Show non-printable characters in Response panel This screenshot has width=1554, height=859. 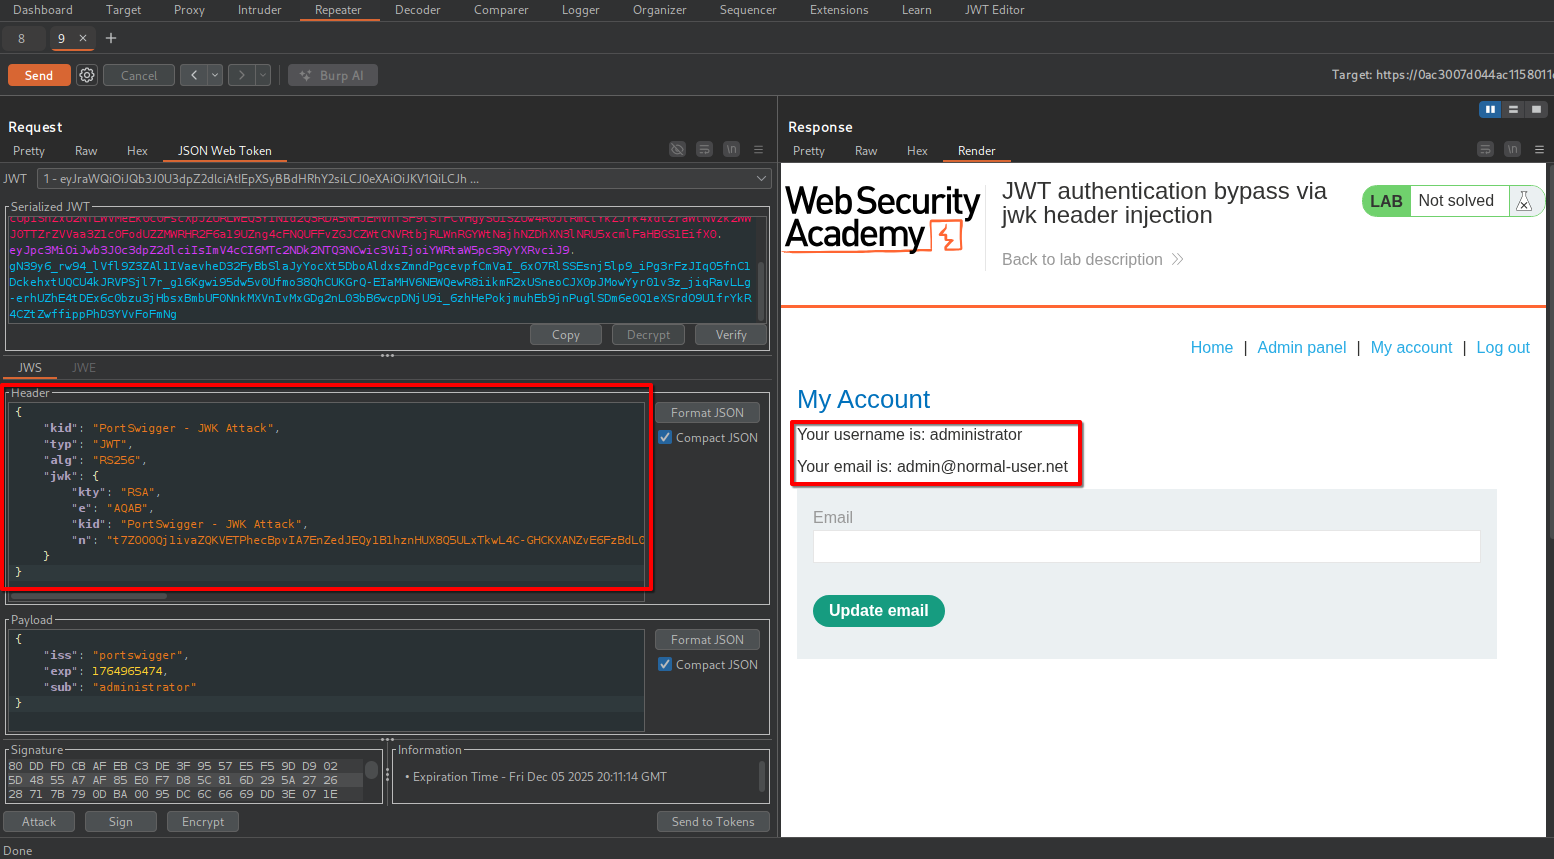pos(1512,149)
